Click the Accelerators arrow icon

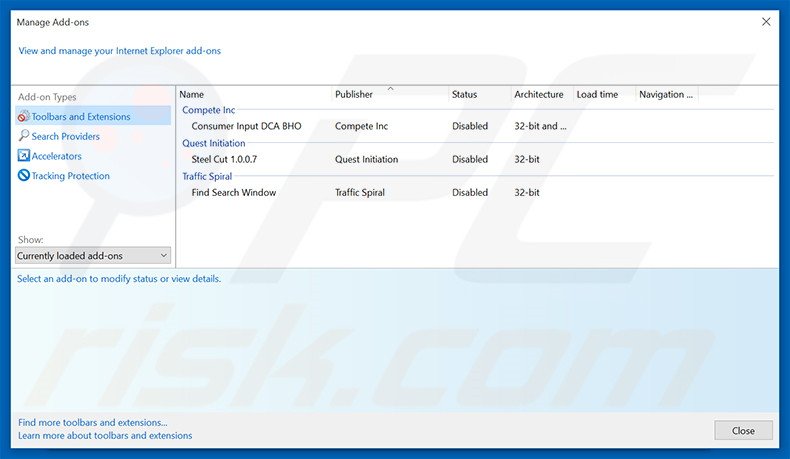23,155
